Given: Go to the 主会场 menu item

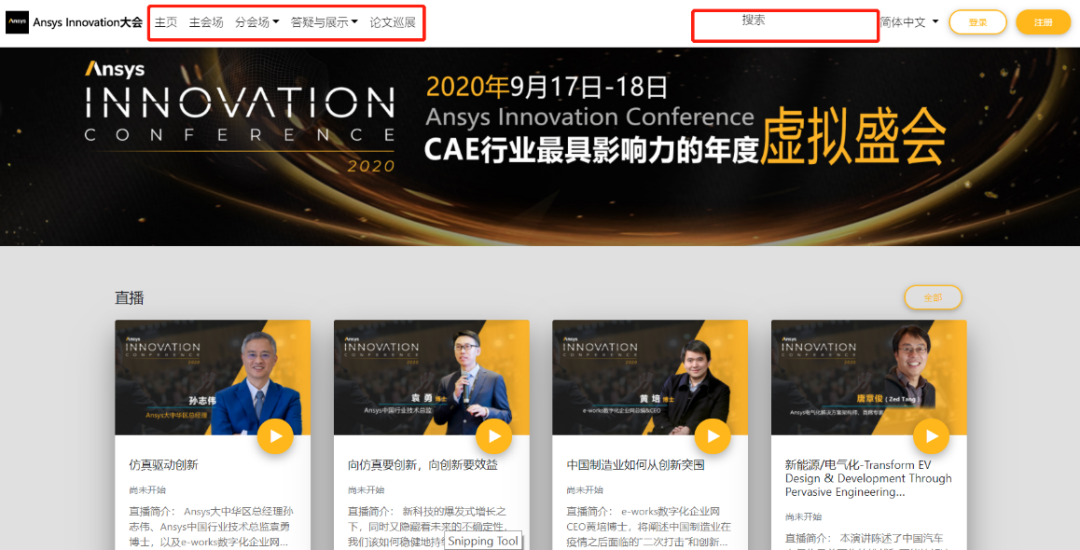Looking at the screenshot, I should pyautogui.click(x=206, y=22).
